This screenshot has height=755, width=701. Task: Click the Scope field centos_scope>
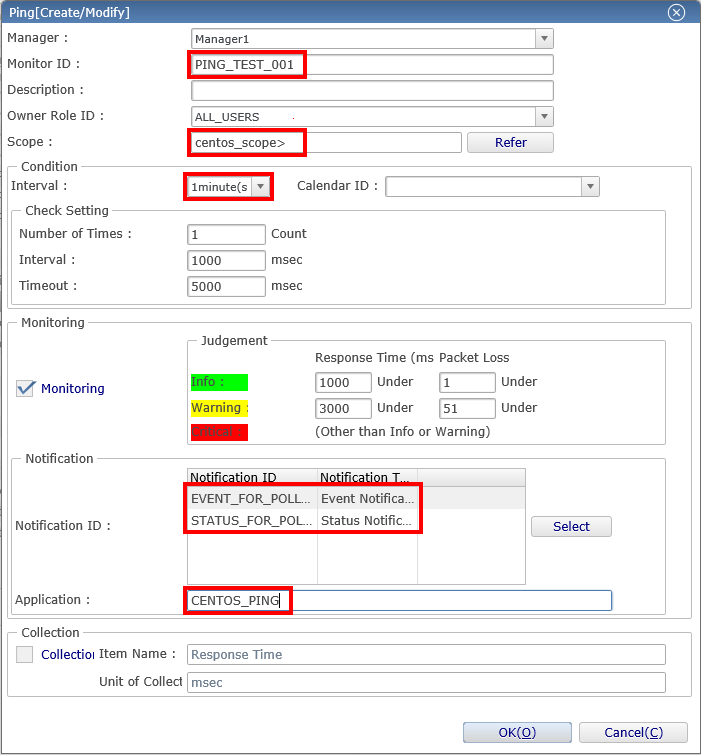point(326,143)
